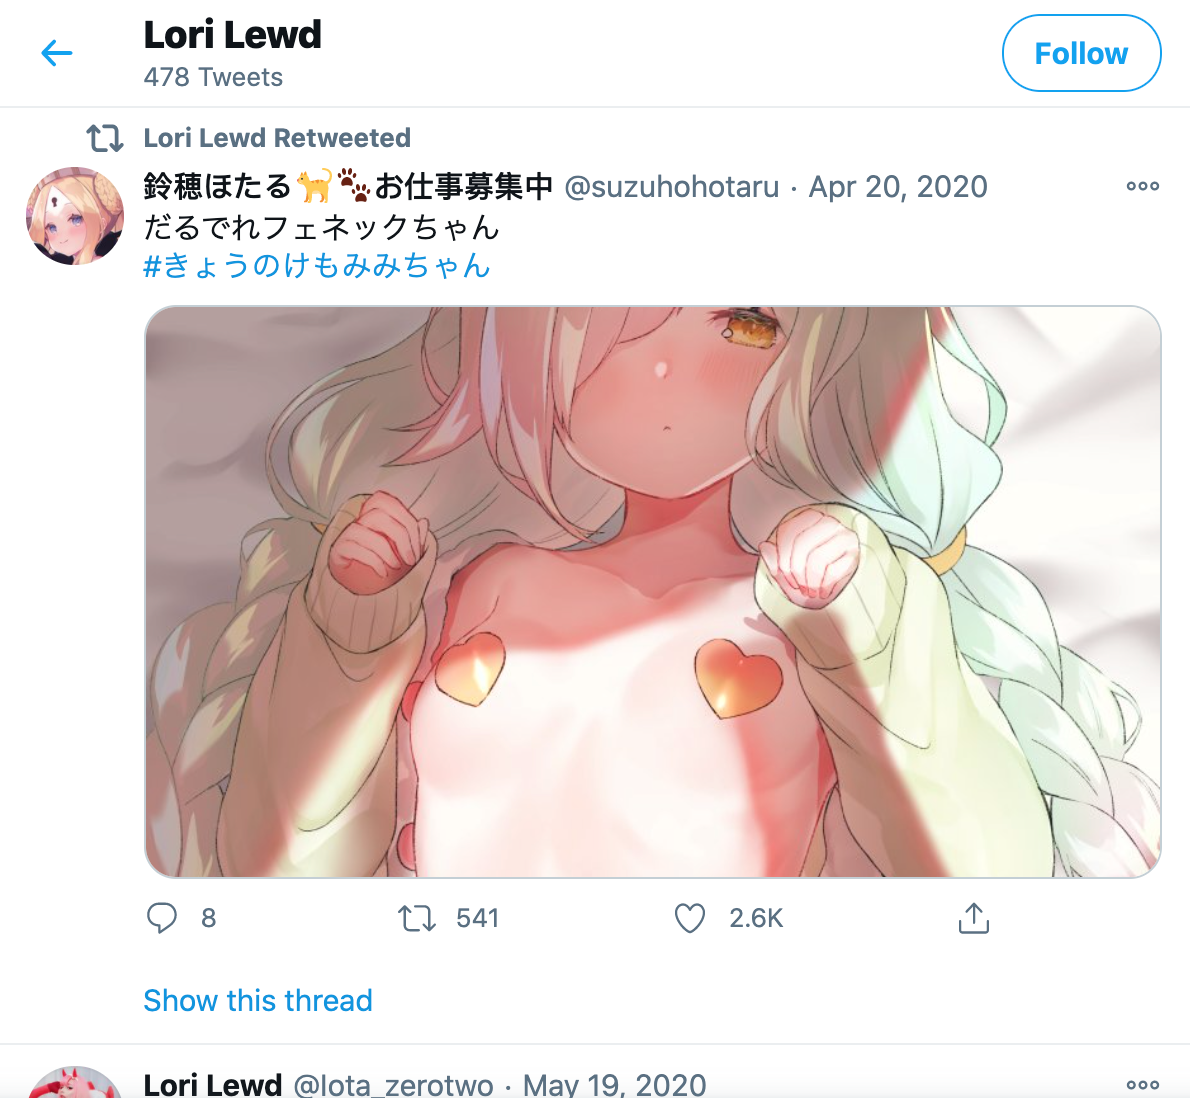Open the more options menu on the first tweet

1142,186
